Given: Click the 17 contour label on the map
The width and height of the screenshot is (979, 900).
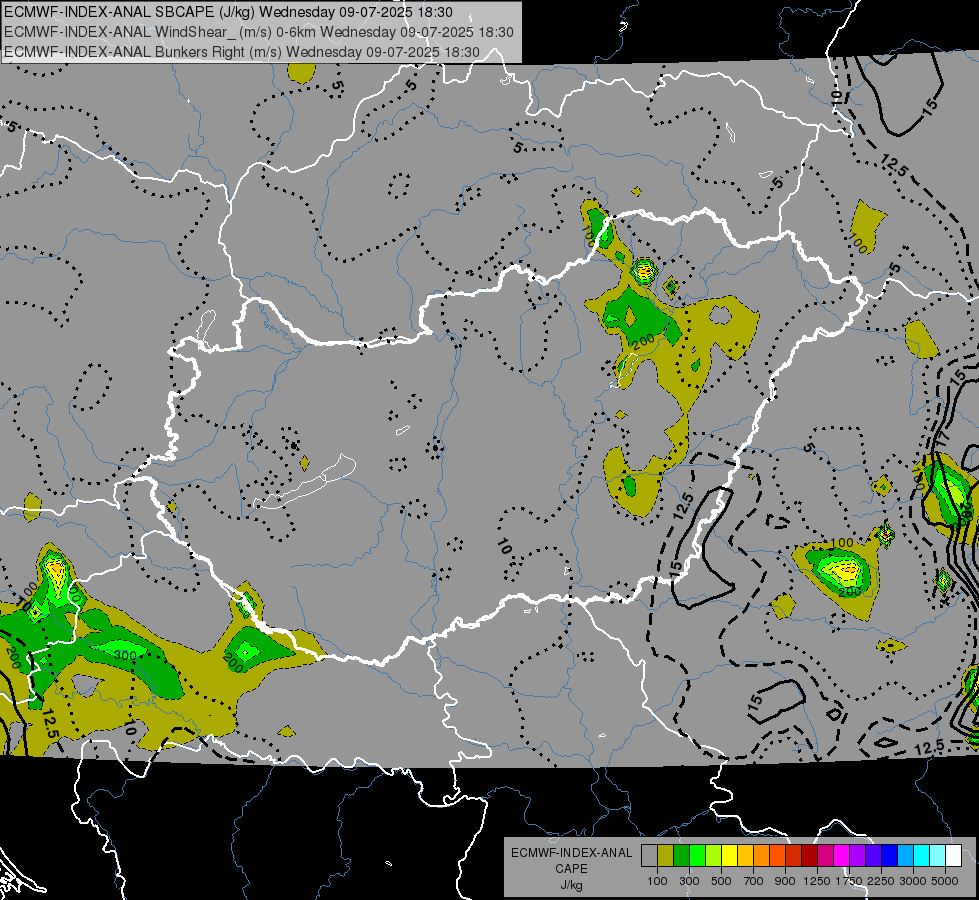Looking at the screenshot, I should pos(943,439).
